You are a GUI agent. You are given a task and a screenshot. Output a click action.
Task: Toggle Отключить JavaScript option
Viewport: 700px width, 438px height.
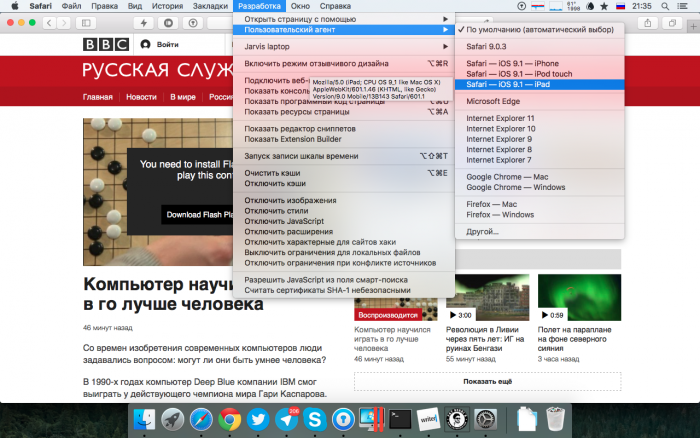pyautogui.click(x=292, y=222)
